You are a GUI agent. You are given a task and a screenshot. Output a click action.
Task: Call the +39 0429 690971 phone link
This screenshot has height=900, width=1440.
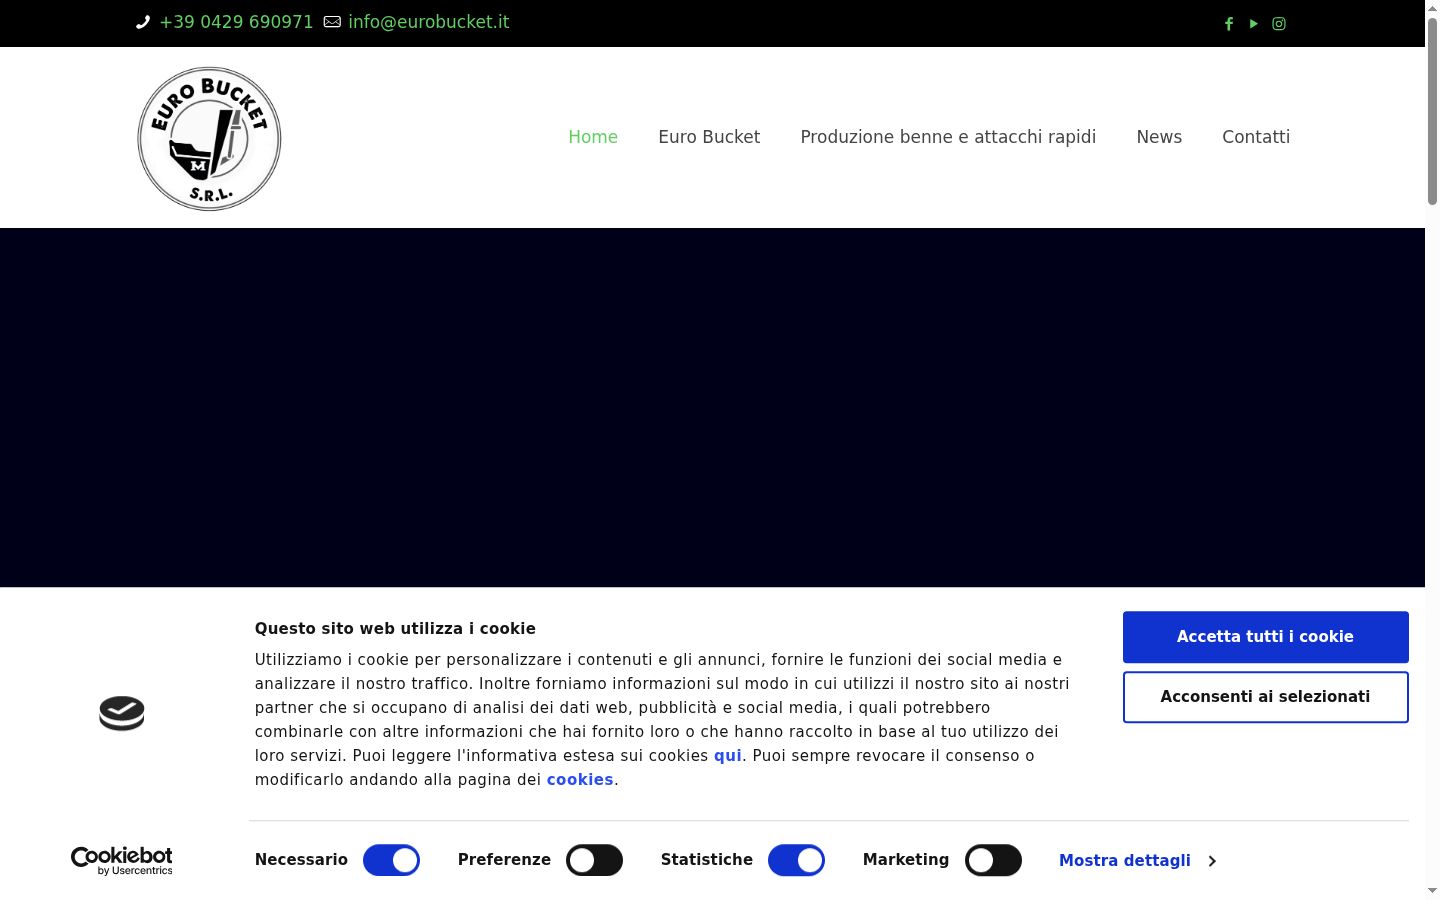click(236, 22)
